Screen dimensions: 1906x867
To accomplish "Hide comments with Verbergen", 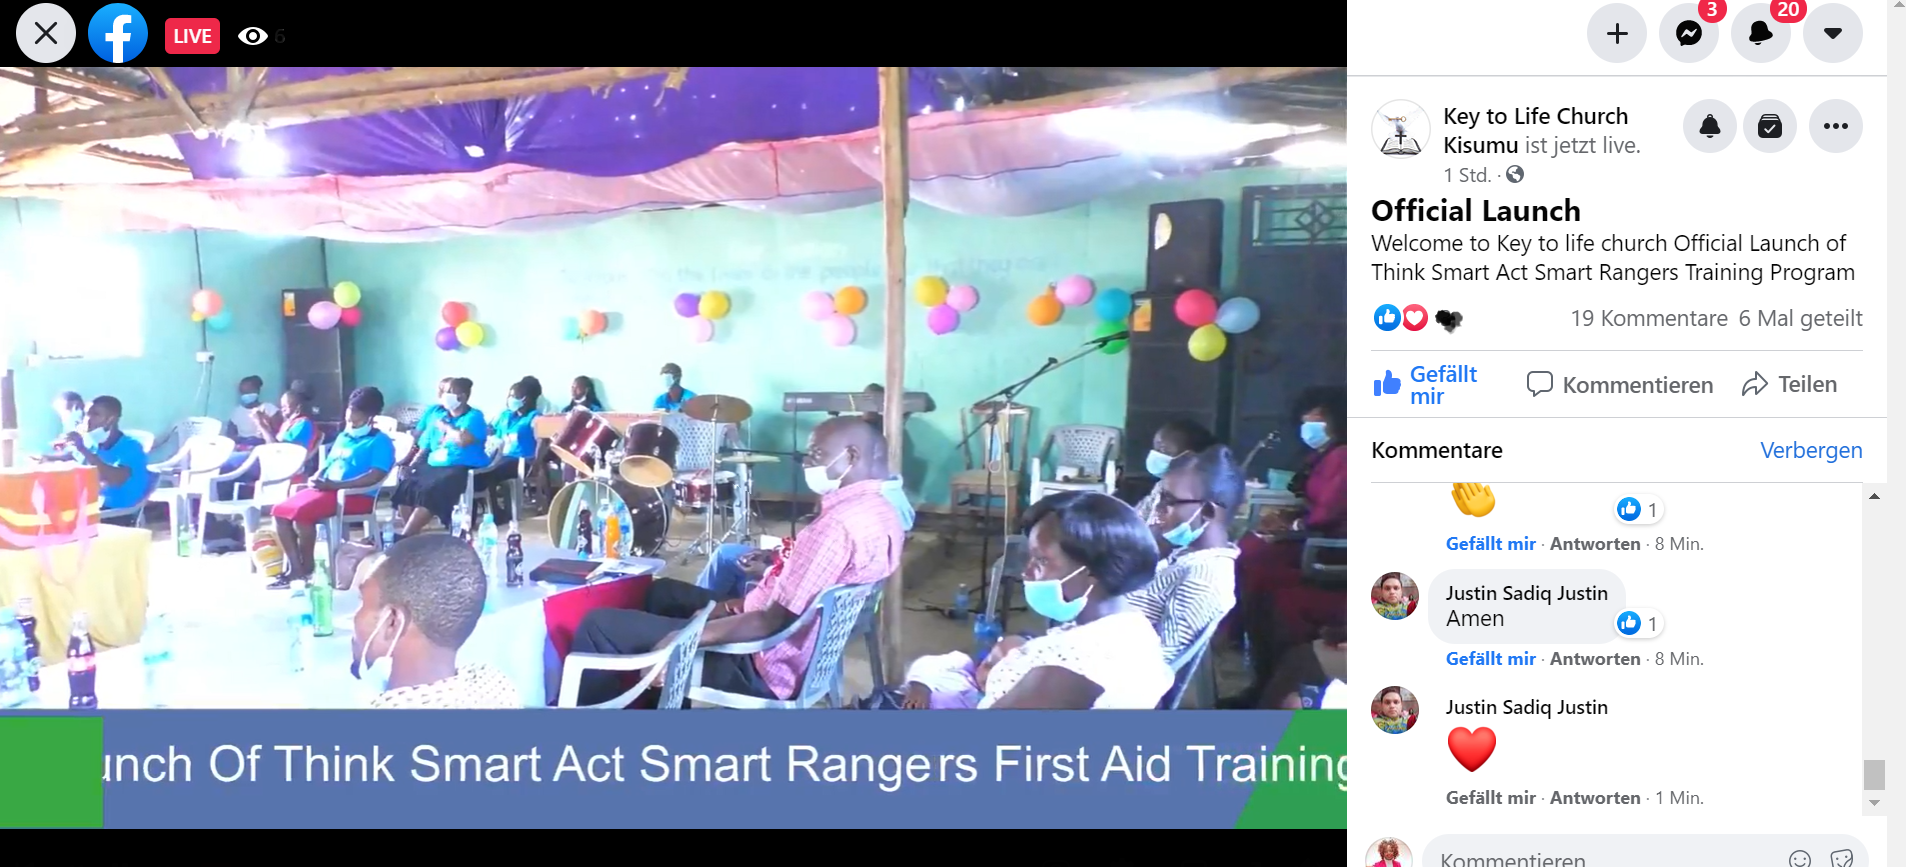I will (1811, 450).
